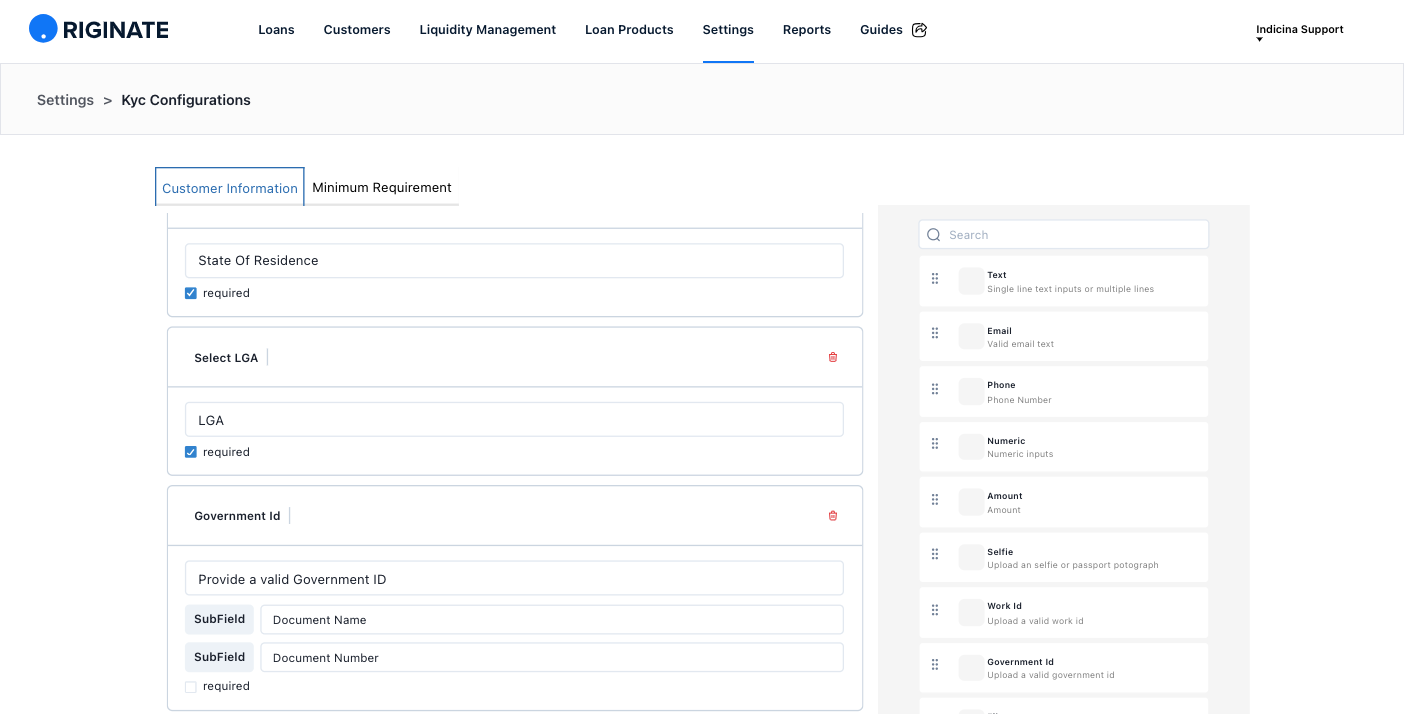
Task: Open the Loans menu
Action: click(276, 30)
